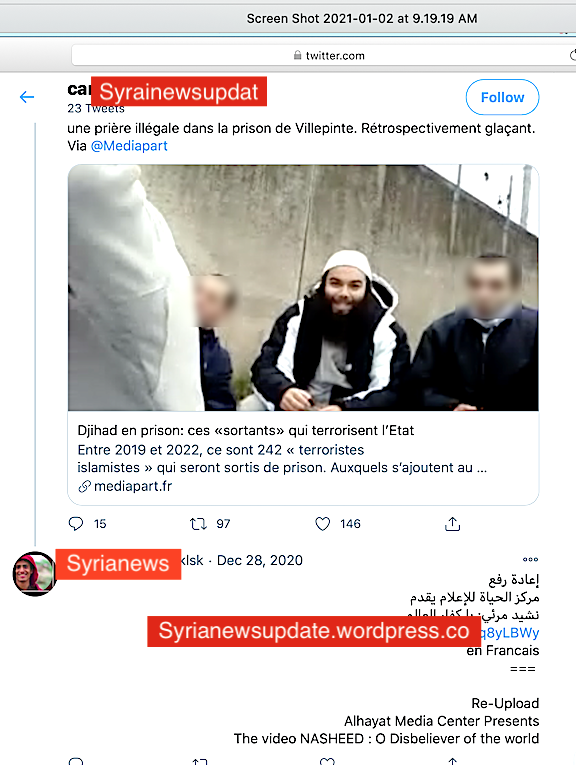The width and height of the screenshot is (576, 765).
Task: Open the shortened link ending in q8yLBWy
Action: pos(509,633)
